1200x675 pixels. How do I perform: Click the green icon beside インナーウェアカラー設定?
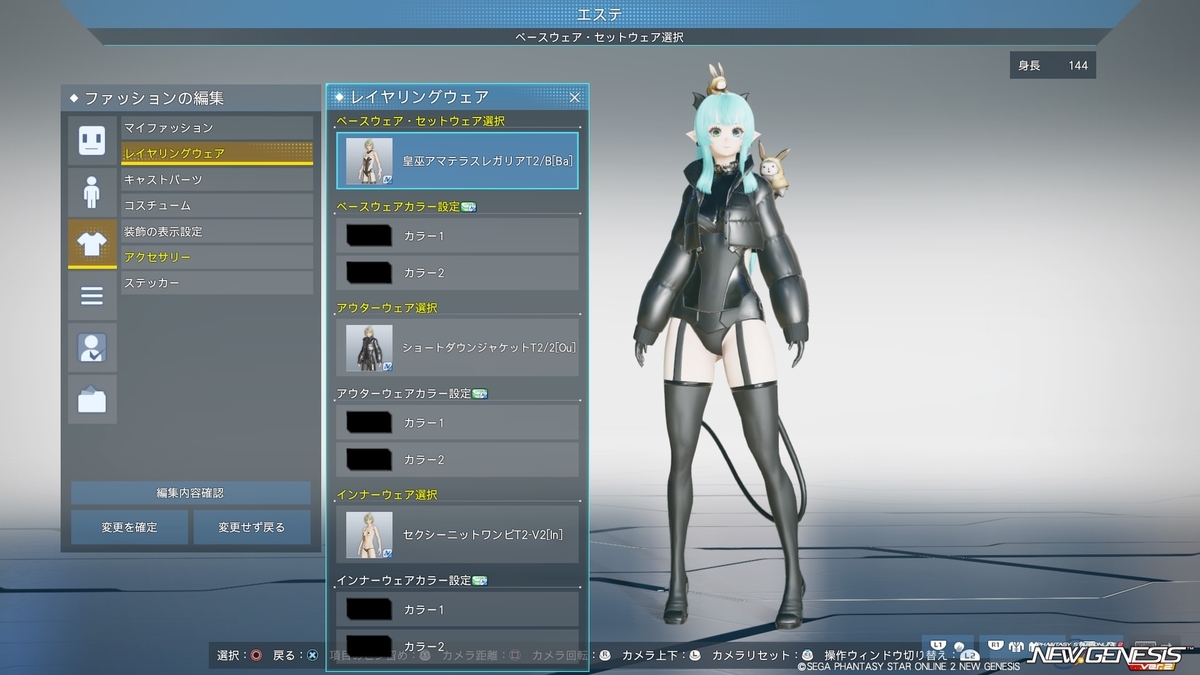tap(479, 581)
